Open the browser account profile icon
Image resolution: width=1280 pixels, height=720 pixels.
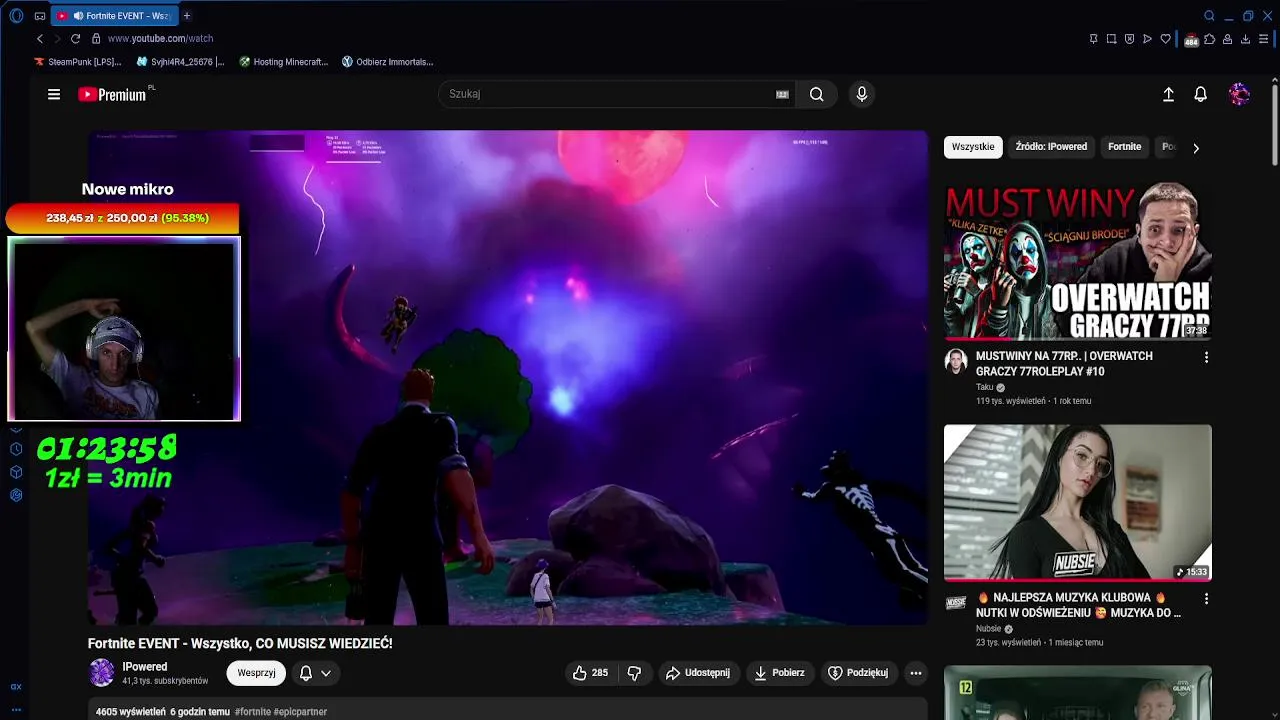tap(1227, 39)
